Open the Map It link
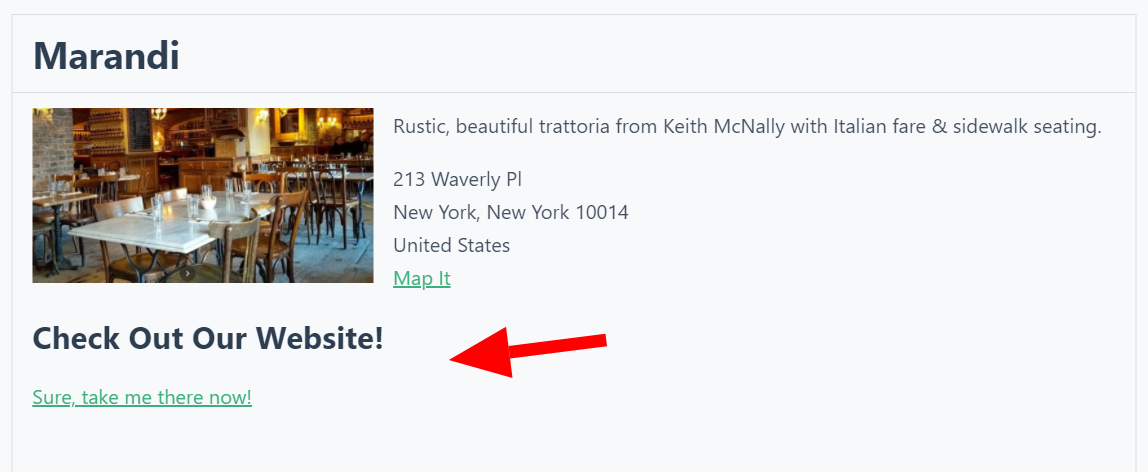The image size is (1148, 472). click(x=422, y=278)
